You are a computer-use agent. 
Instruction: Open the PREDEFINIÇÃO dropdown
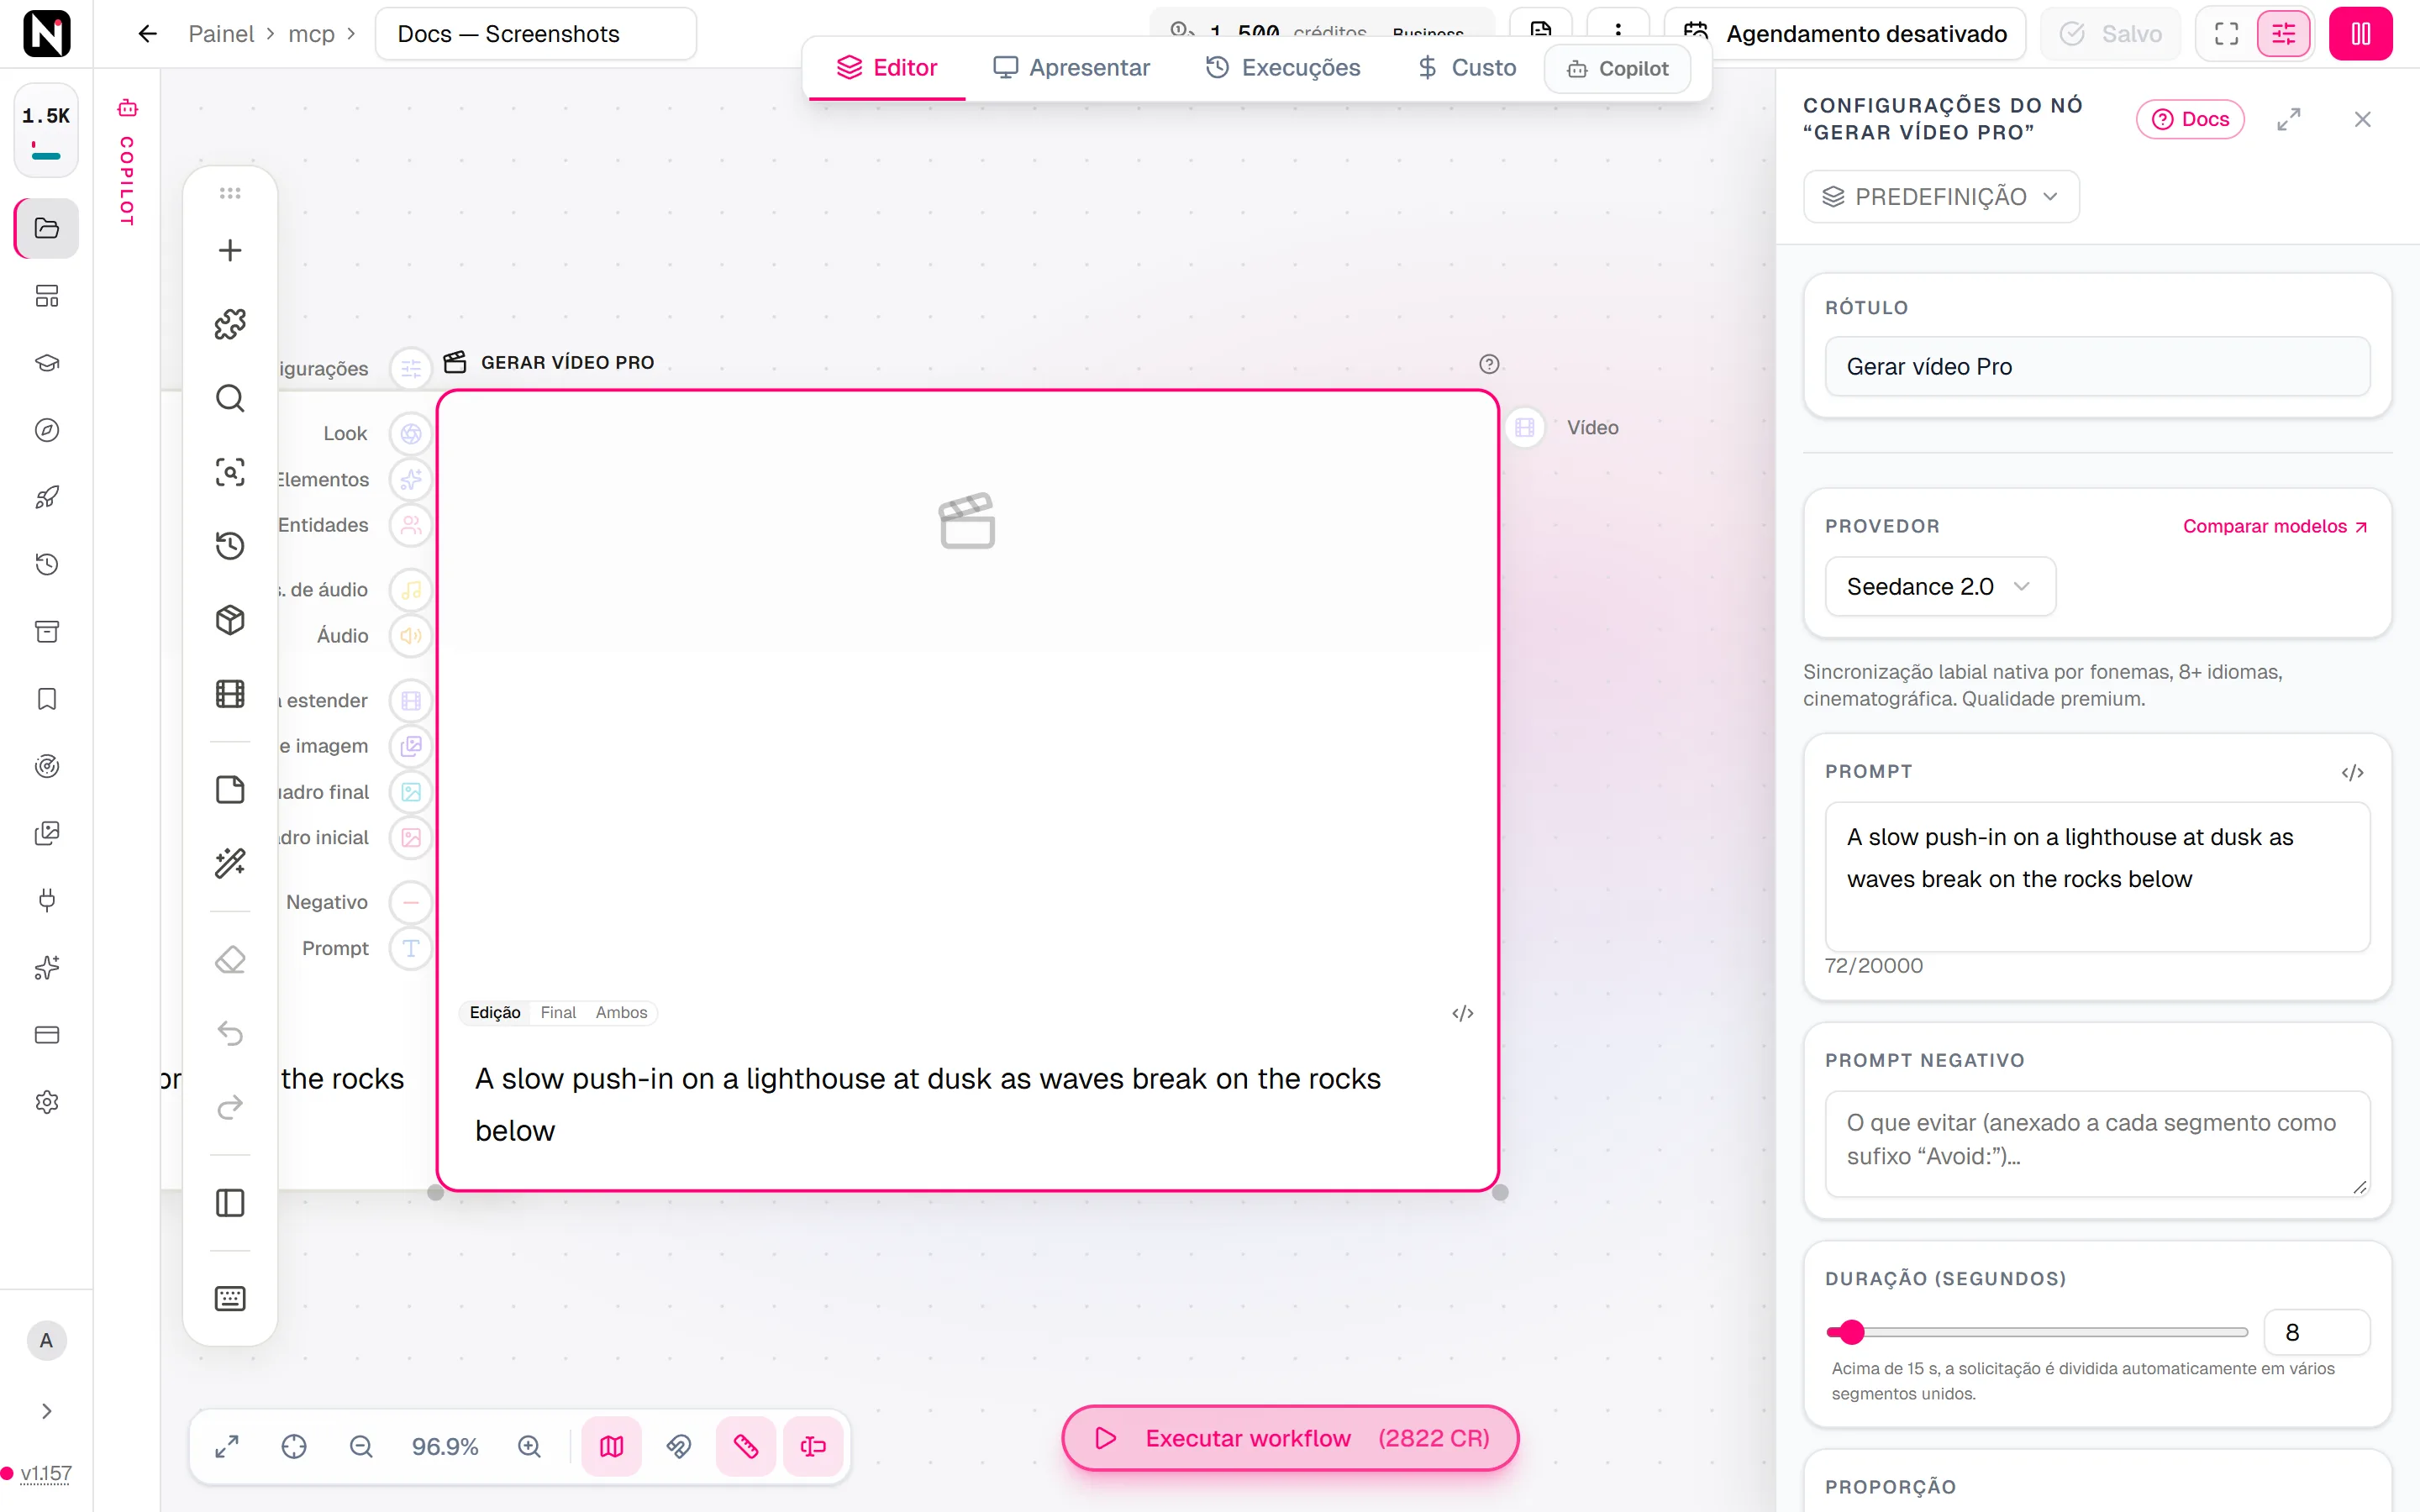pyautogui.click(x=1941, y=196)
